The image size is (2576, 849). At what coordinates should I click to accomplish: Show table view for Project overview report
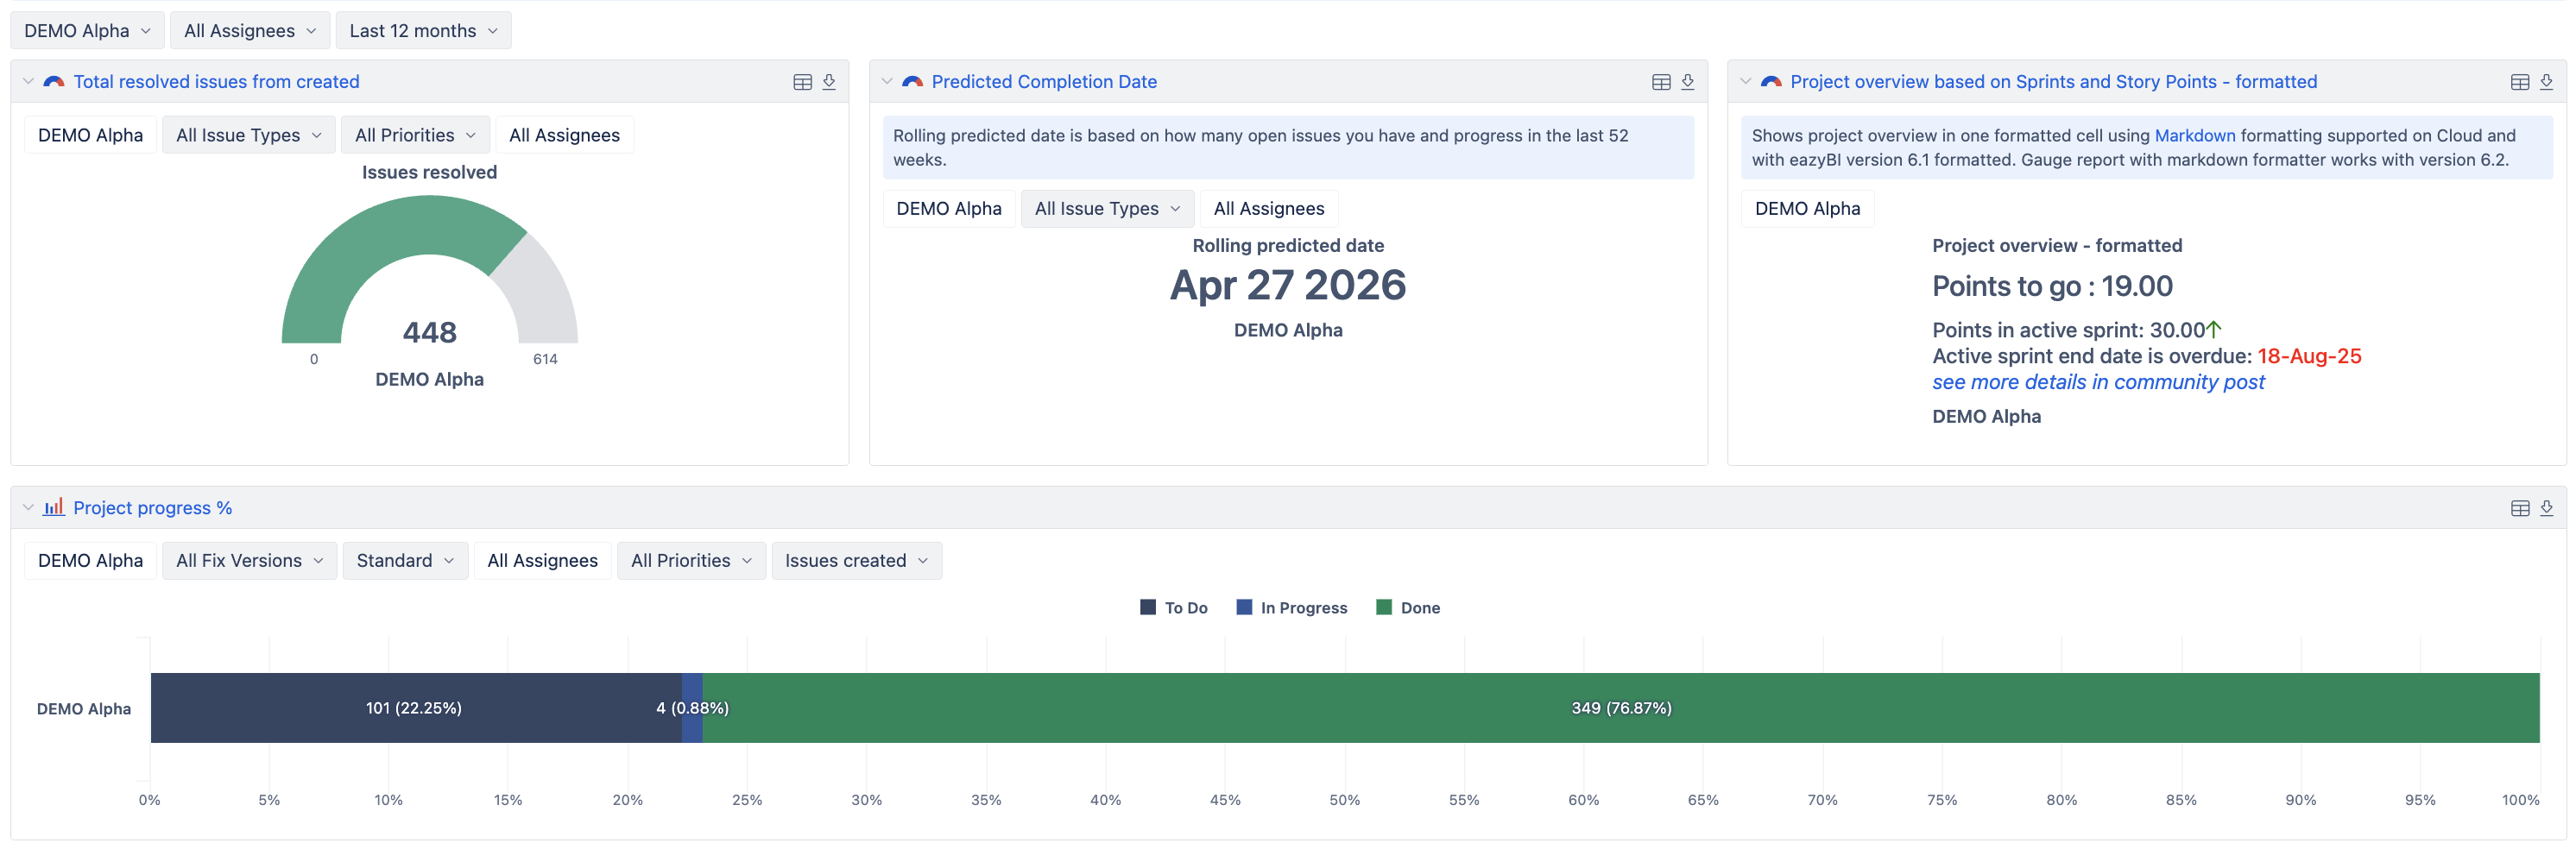click(2520, 82)
